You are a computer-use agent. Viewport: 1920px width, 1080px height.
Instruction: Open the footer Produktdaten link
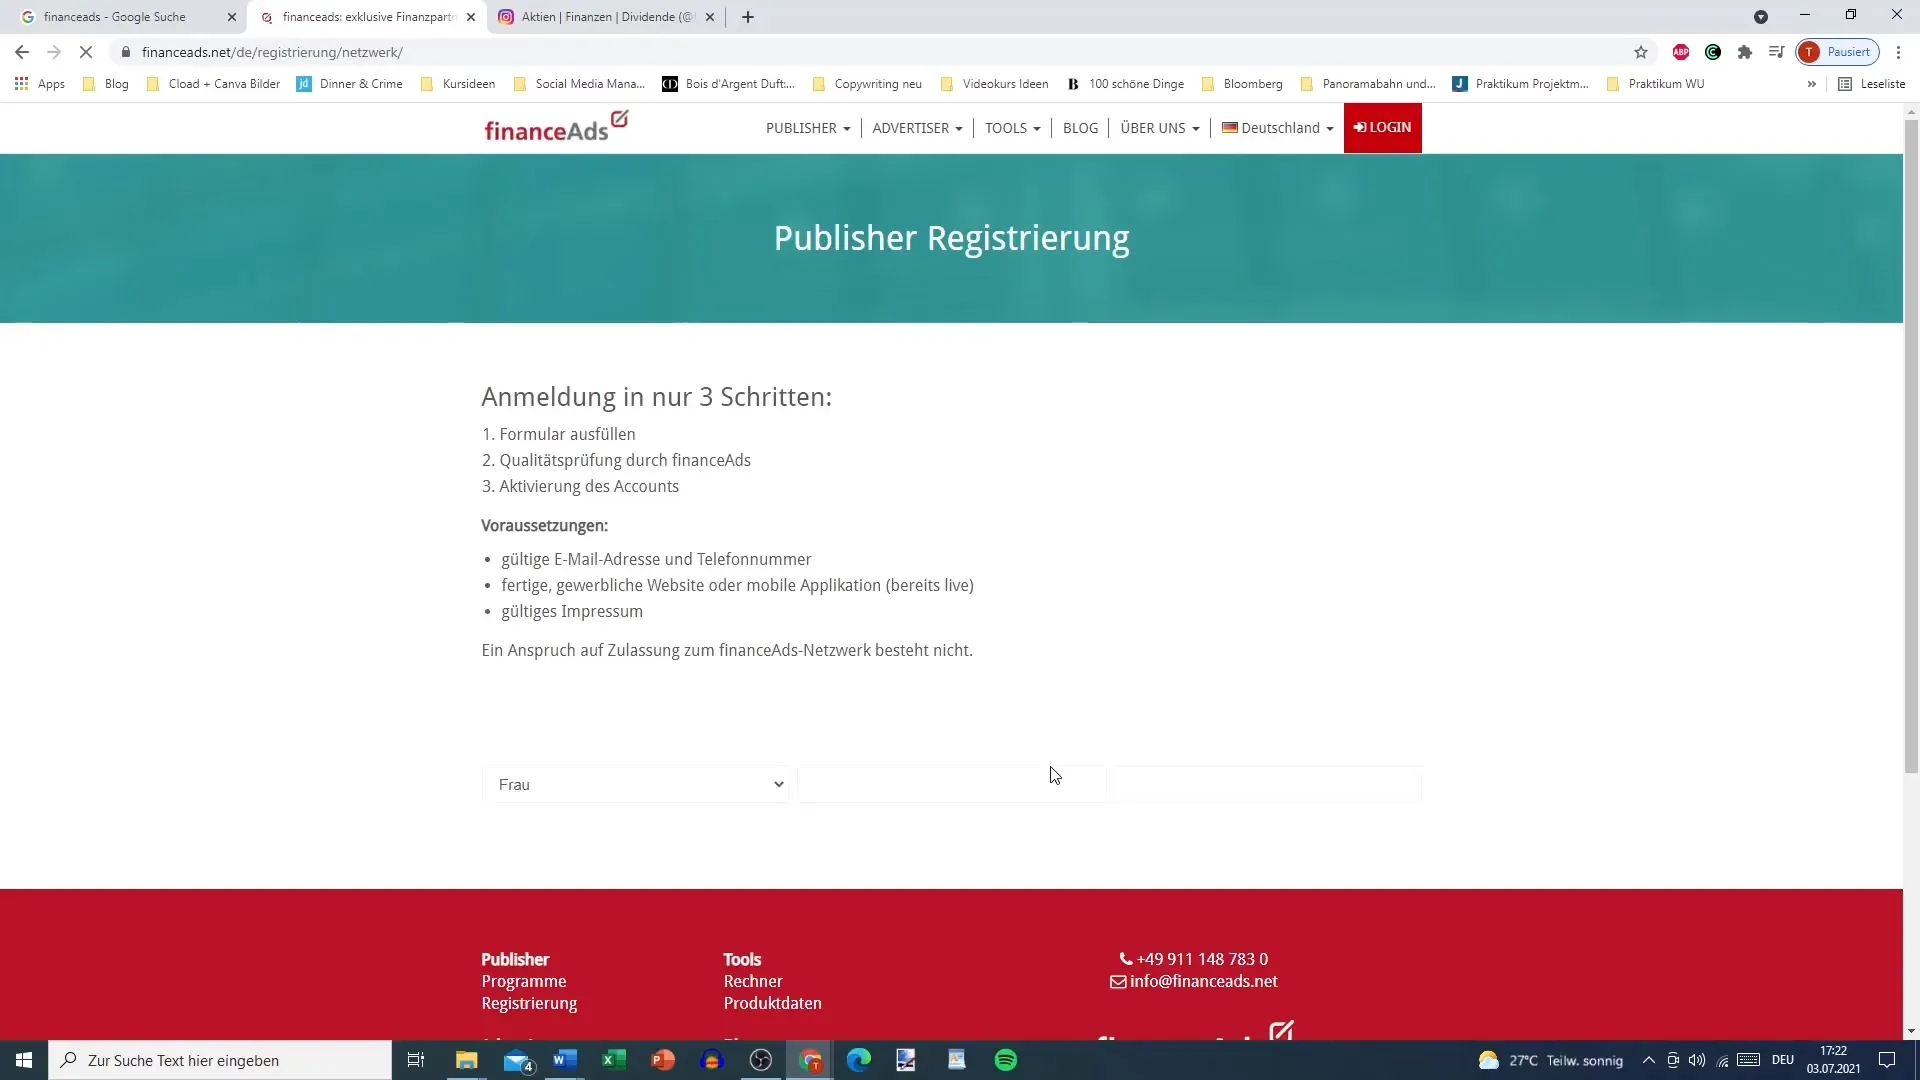click(x=772, y=1003)
